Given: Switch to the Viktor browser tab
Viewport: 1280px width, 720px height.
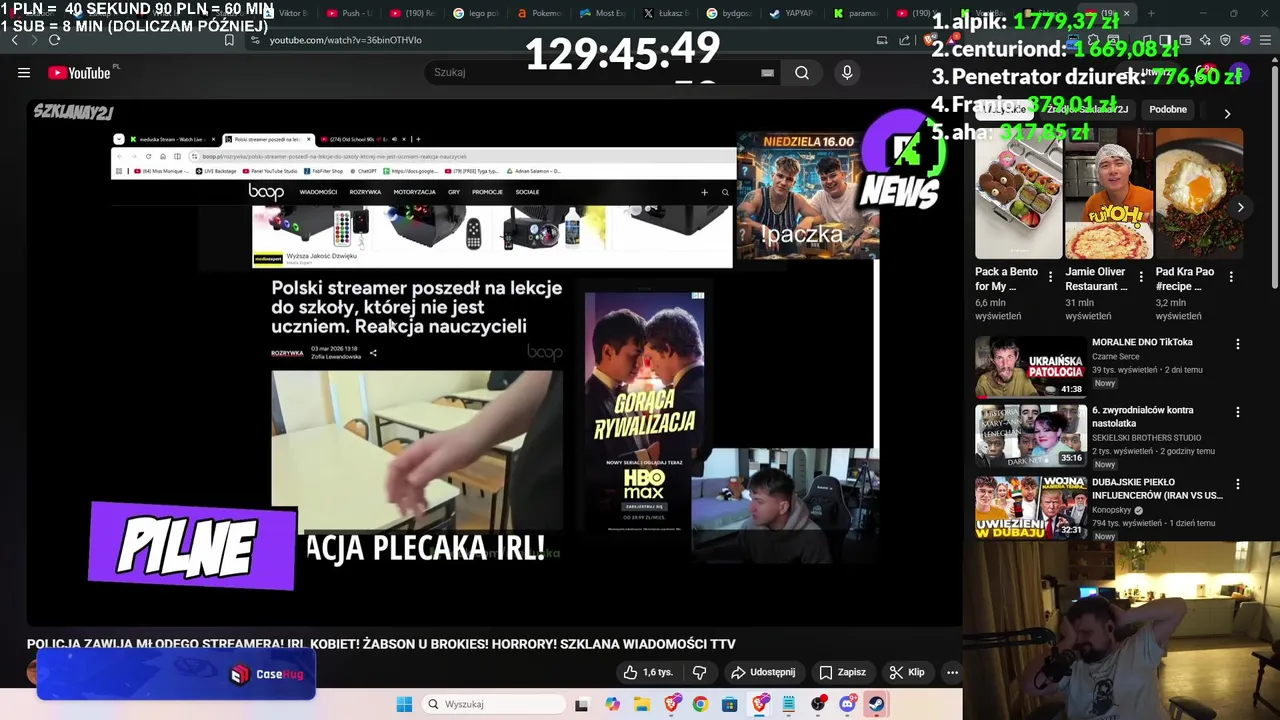Looking at the screenshot, I should 285,13.
